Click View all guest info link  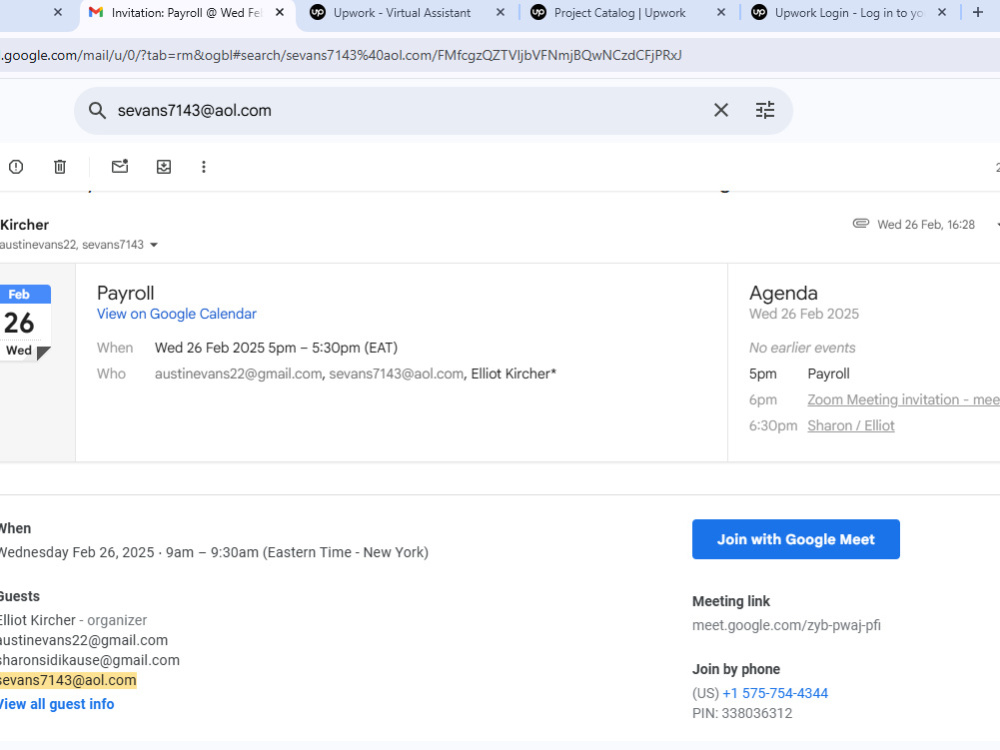(x=57, y=704)
